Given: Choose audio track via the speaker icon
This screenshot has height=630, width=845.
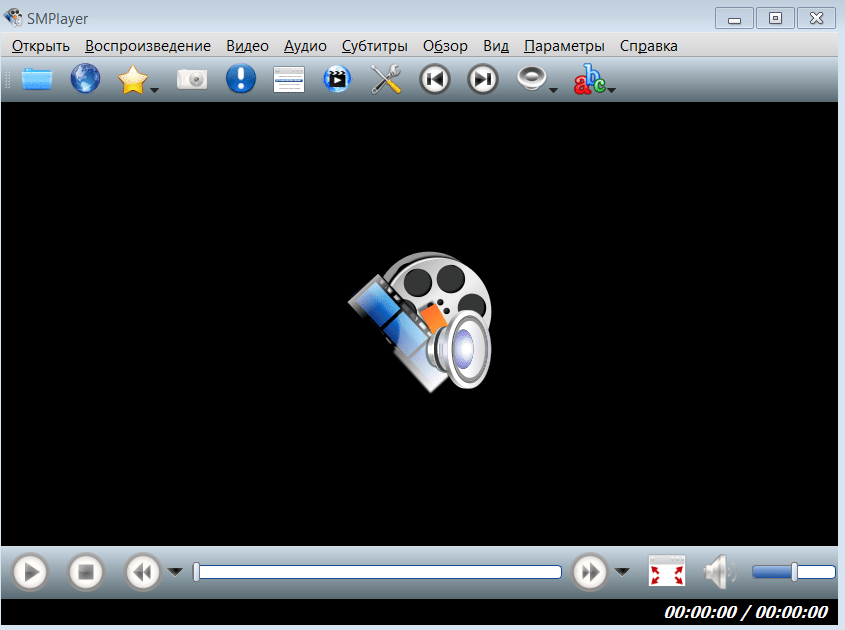Looking at the screenshot, I should [531, 79].
